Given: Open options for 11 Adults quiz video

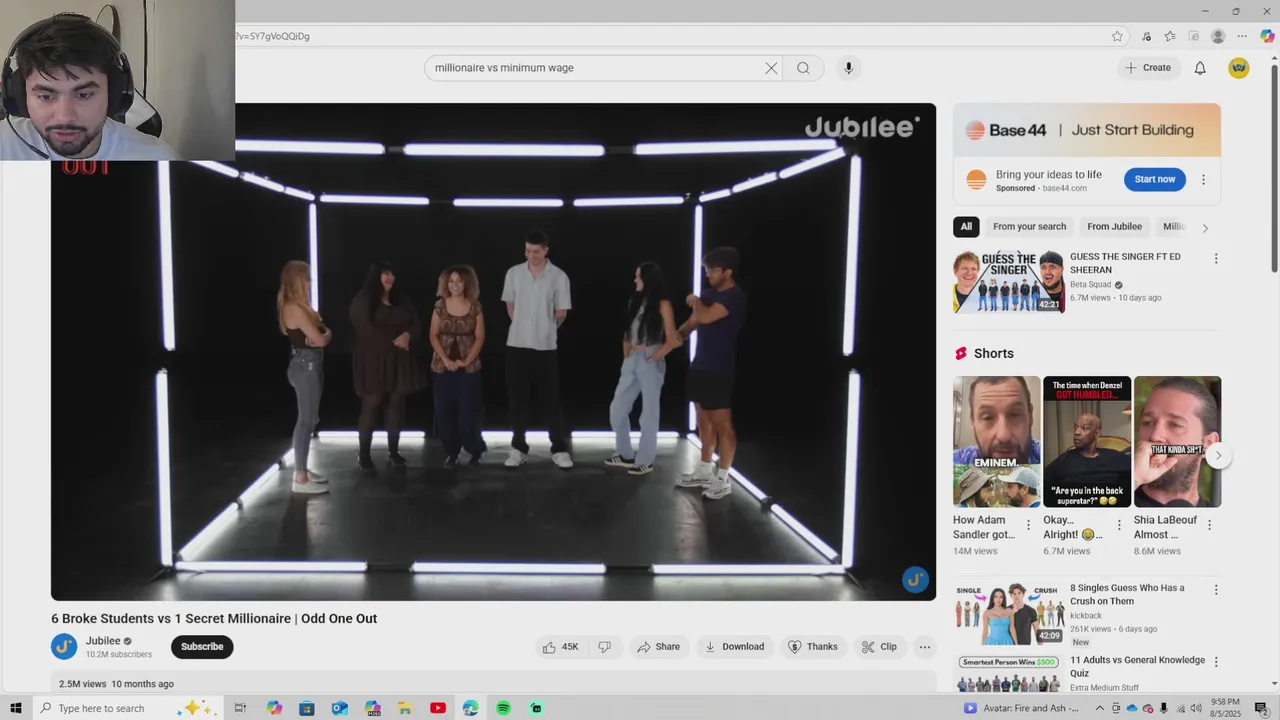Looking at the screenshot, I should coord(1216,662).
